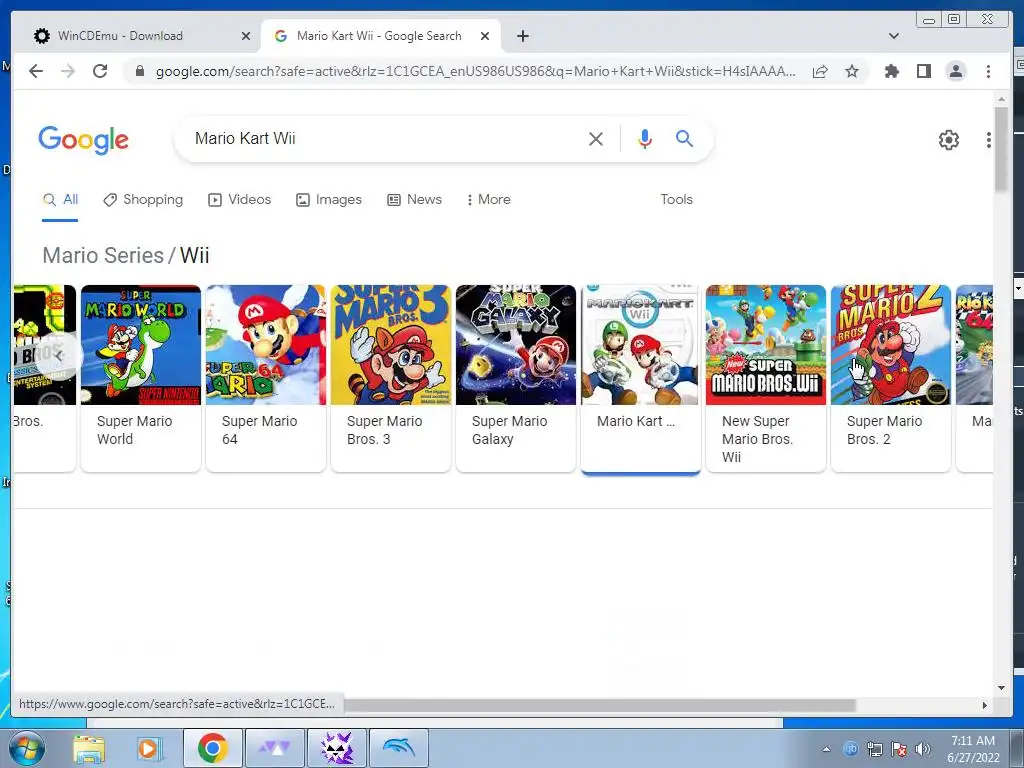The height and width of the screenshot is (768, 1024).
Task: Open media player from taskbar
Action: click(x=149, y=748)
